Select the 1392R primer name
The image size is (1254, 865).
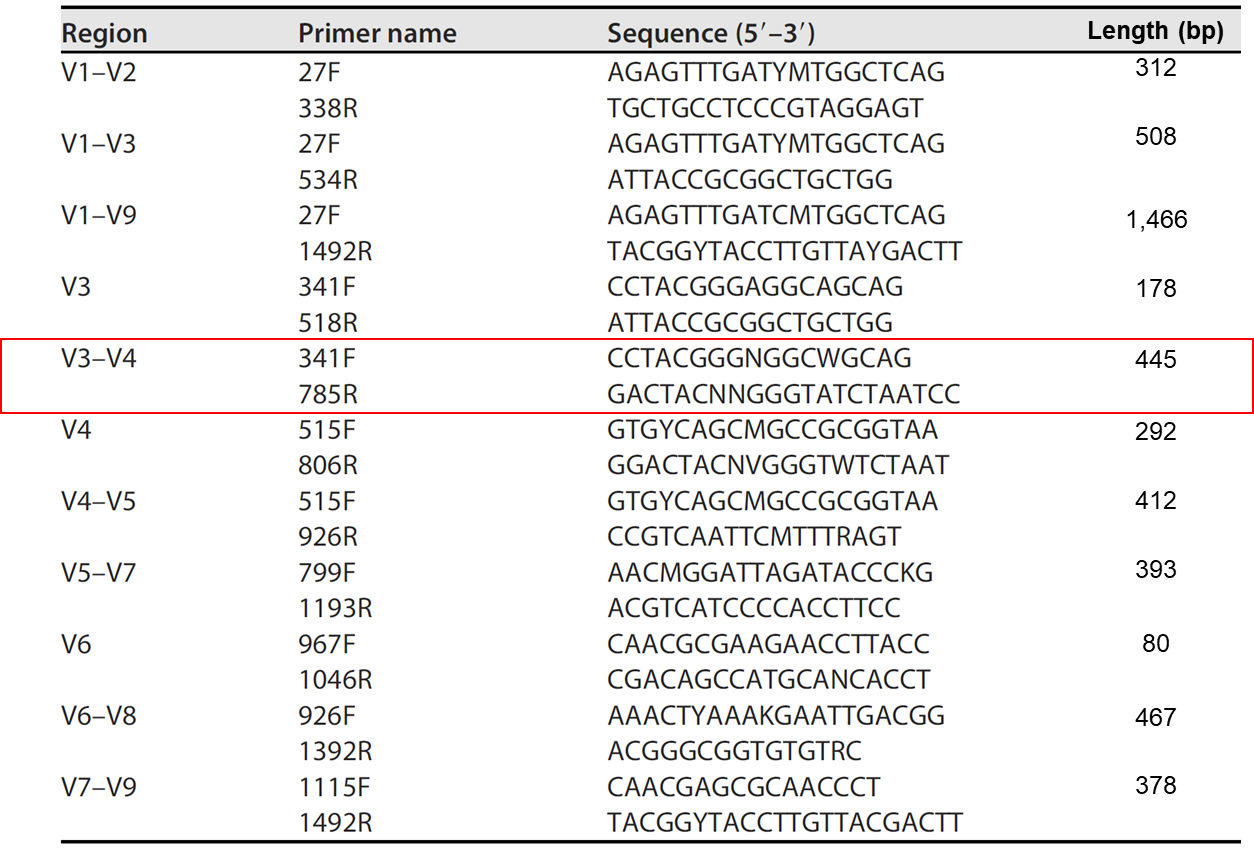(x=335, y=751)
